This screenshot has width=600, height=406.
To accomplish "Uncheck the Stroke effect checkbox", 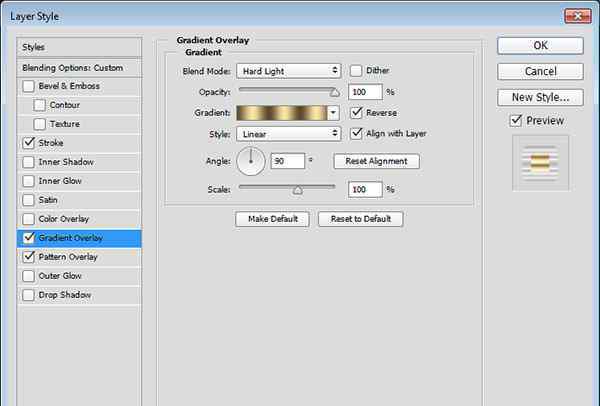I will [28, 143].
